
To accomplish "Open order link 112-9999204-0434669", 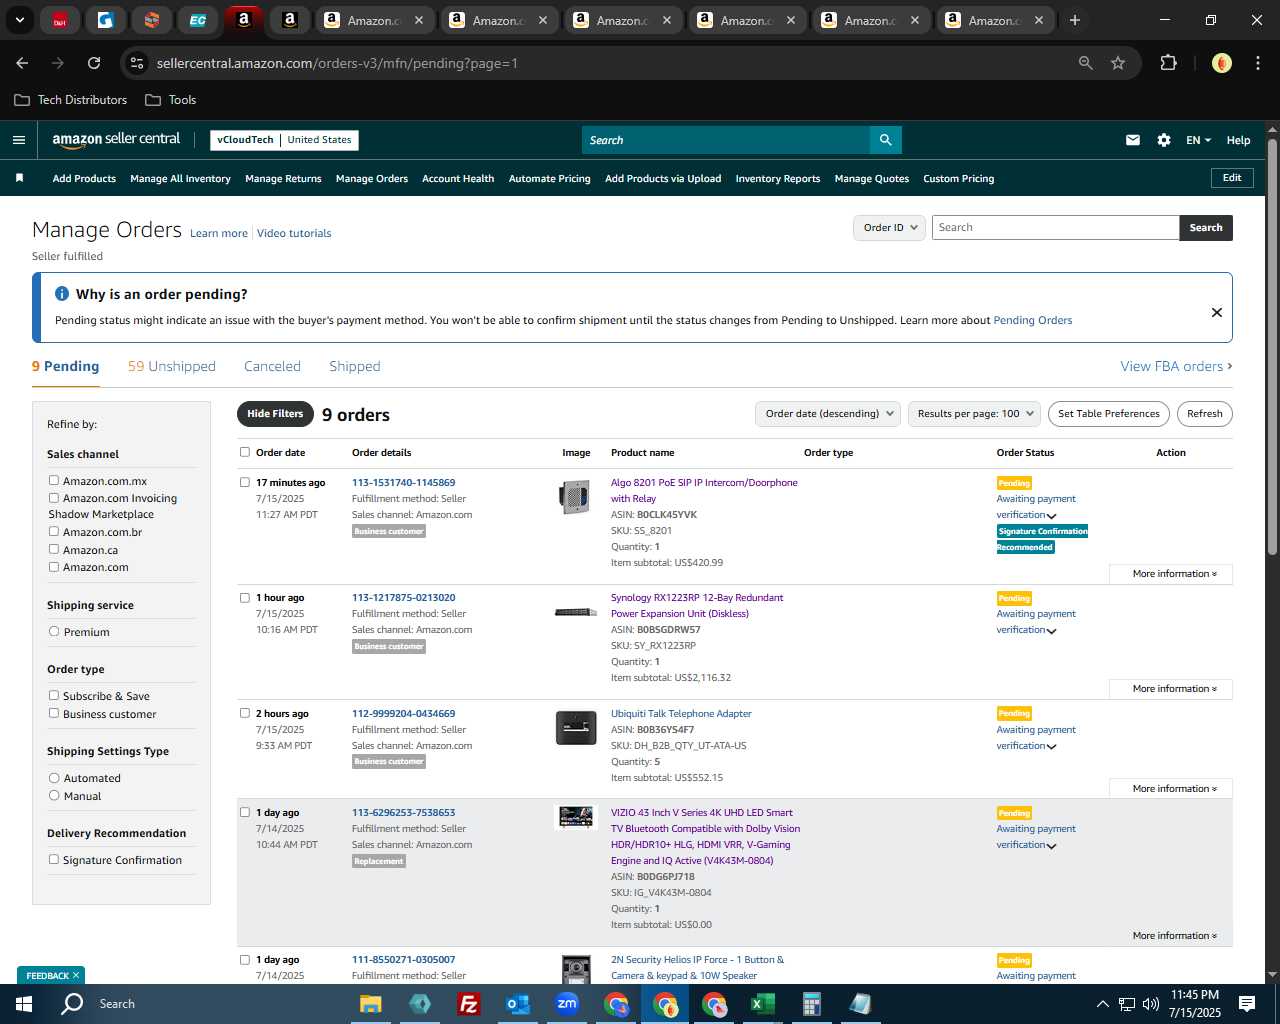I will coord(403,714).
